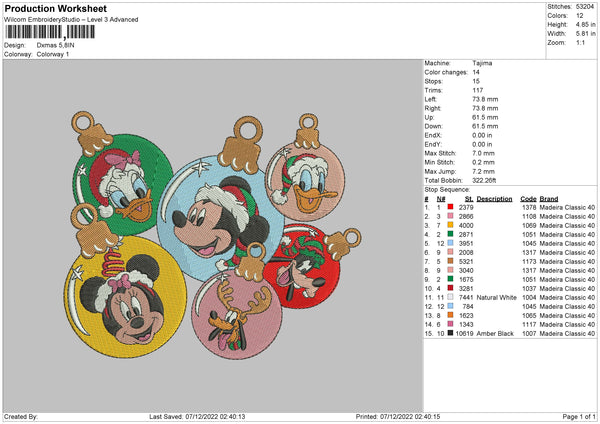This screenshot has height=424, width=600.
Task: Click the 'Last Saved: 07/12/2022 02:40:13' text
Action: point(197,416)
